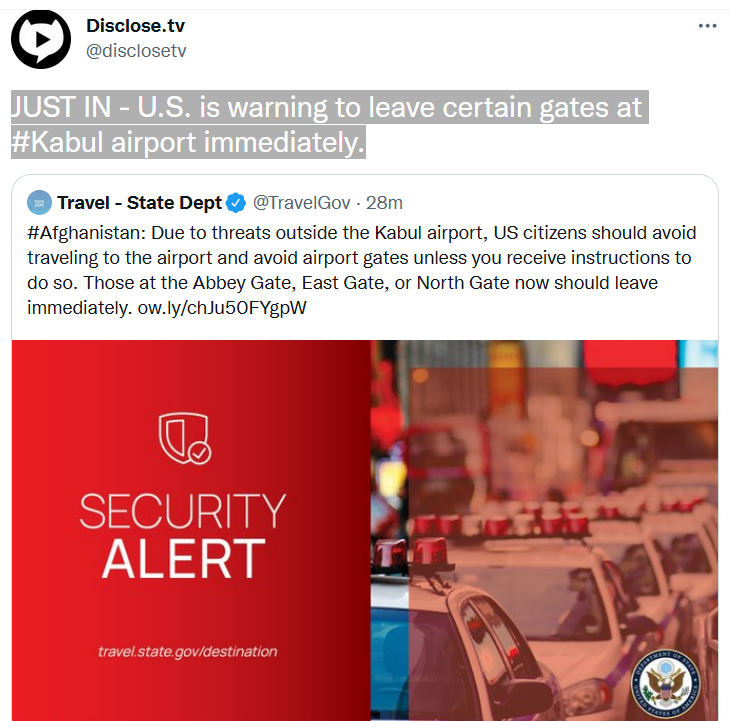Click the 28m timestamp
The height and width of the screenshot is (721, 730).
(x=384, y=203)
